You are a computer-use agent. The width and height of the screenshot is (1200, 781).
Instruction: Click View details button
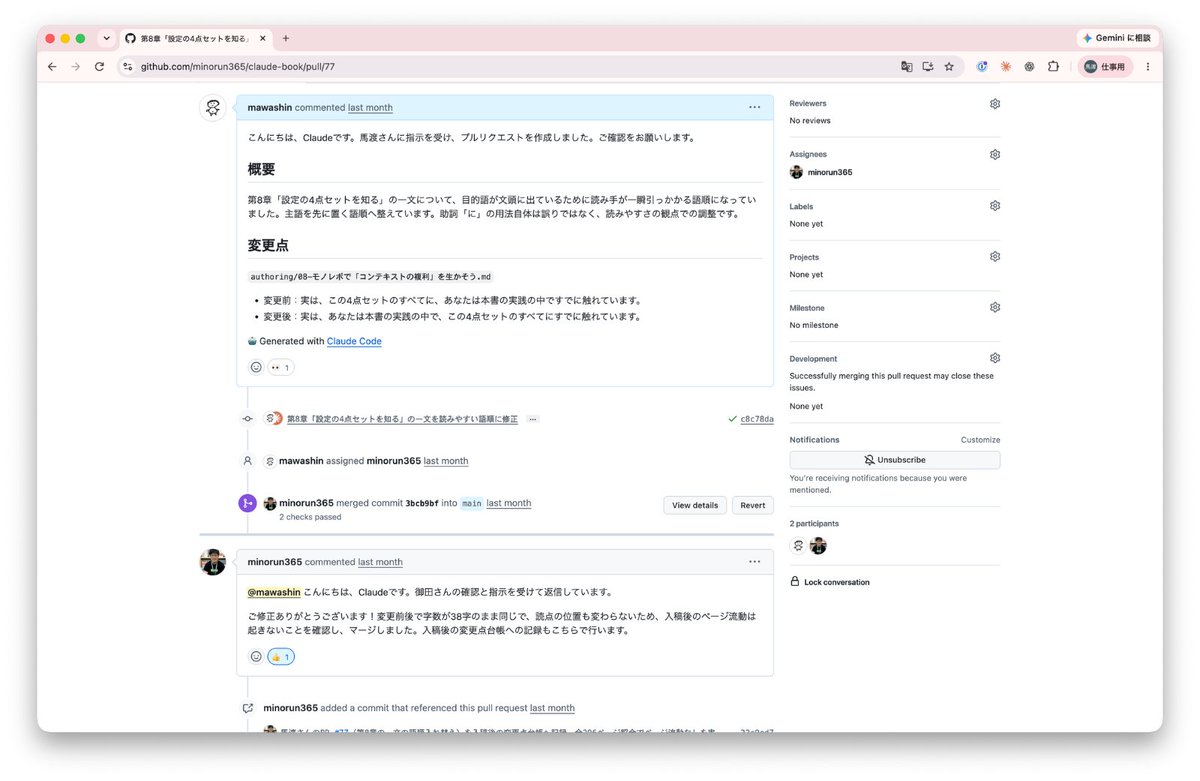tap(695, 505)
